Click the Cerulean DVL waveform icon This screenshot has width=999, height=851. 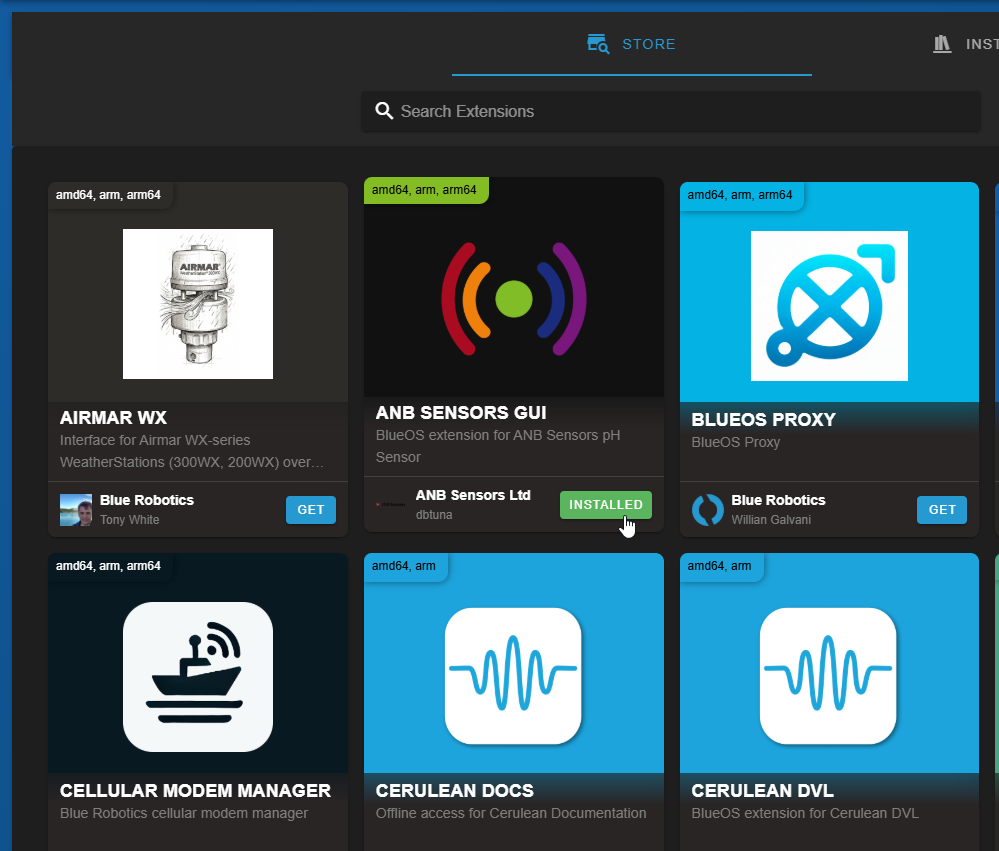828,676
